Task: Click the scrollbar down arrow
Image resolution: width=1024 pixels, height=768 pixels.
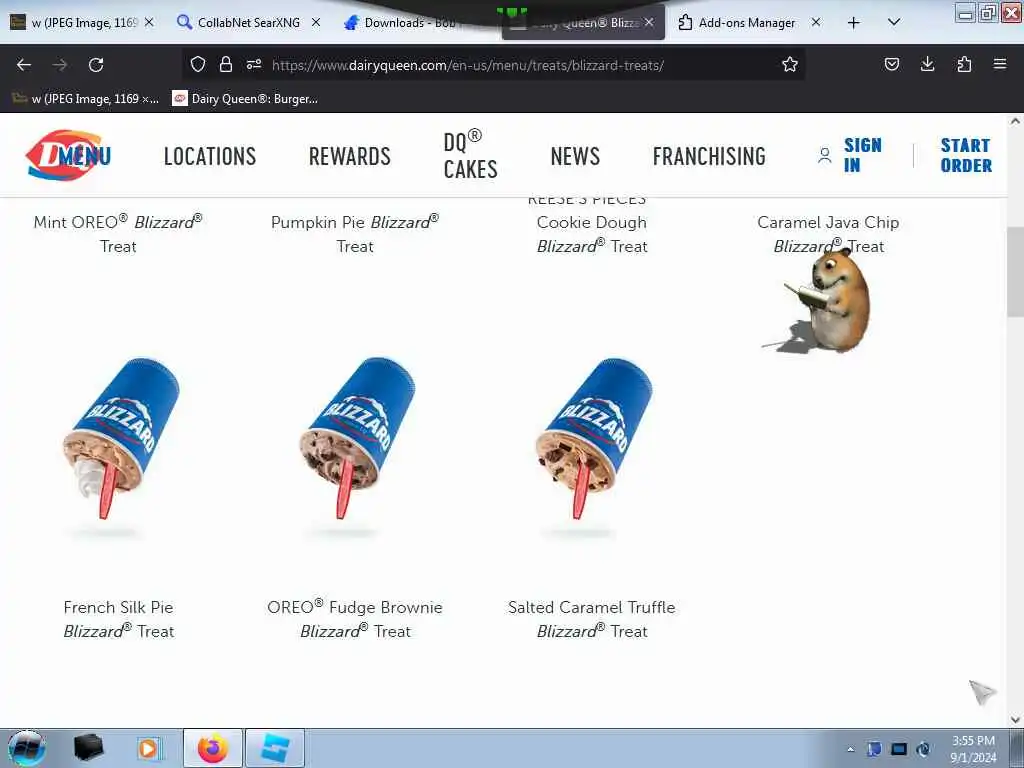Action: point(1015,720)
